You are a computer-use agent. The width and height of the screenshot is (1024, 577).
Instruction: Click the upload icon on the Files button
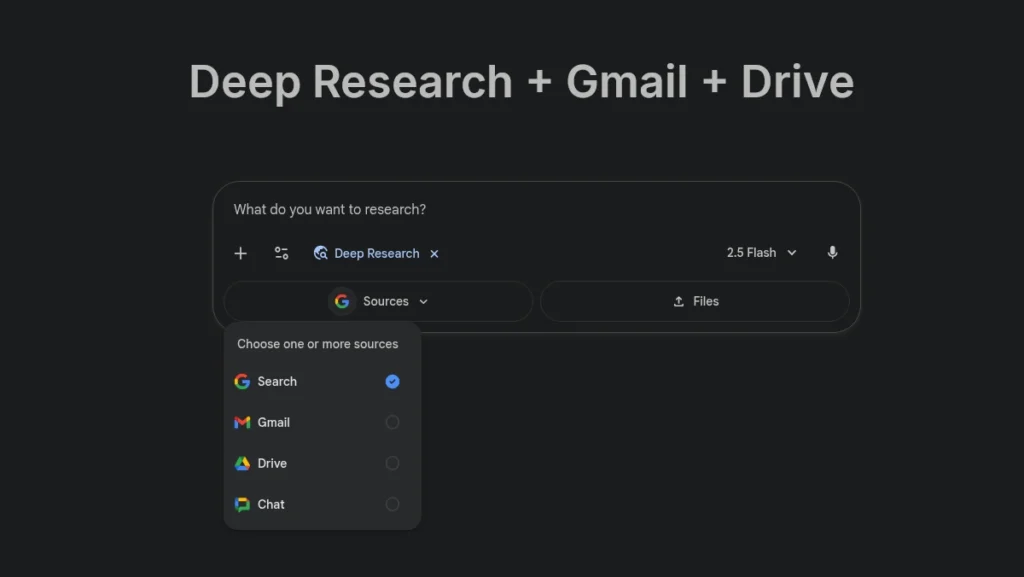[x=678, y=301]
